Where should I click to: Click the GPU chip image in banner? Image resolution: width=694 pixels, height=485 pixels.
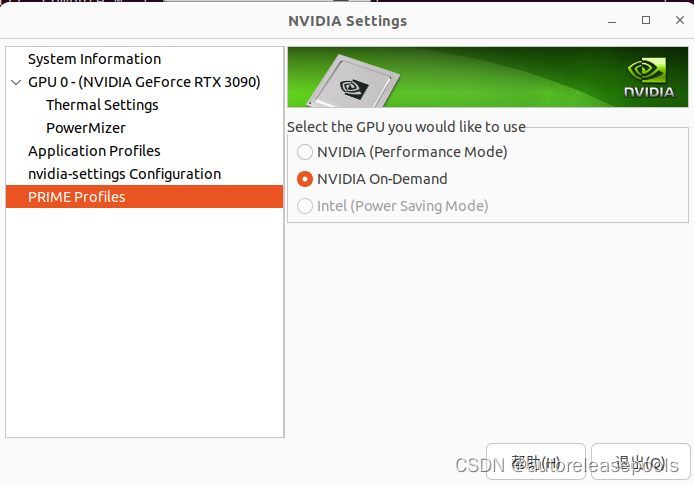(x=353, y=82)
